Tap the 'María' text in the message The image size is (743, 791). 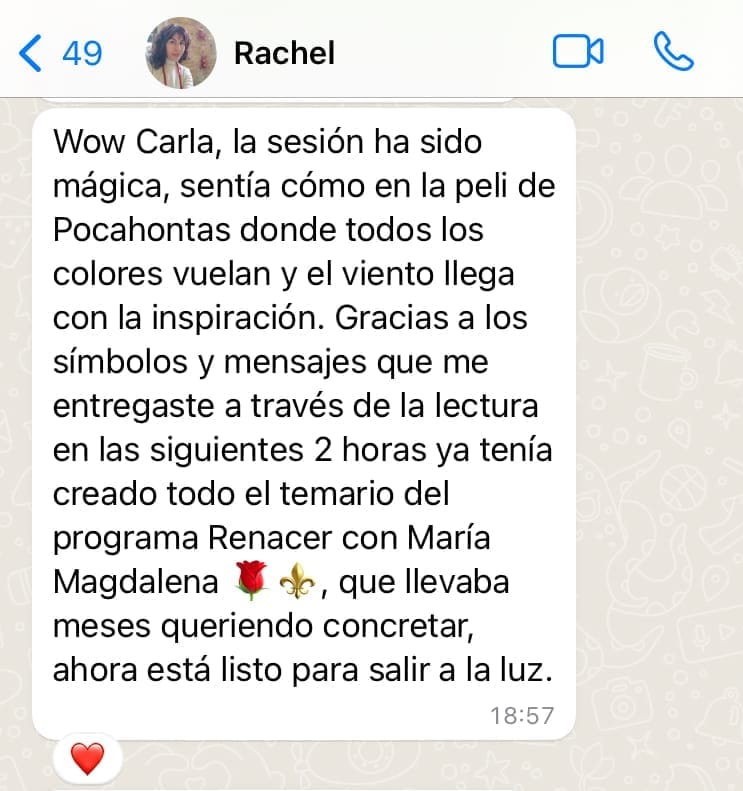click(x=448, y=538)
